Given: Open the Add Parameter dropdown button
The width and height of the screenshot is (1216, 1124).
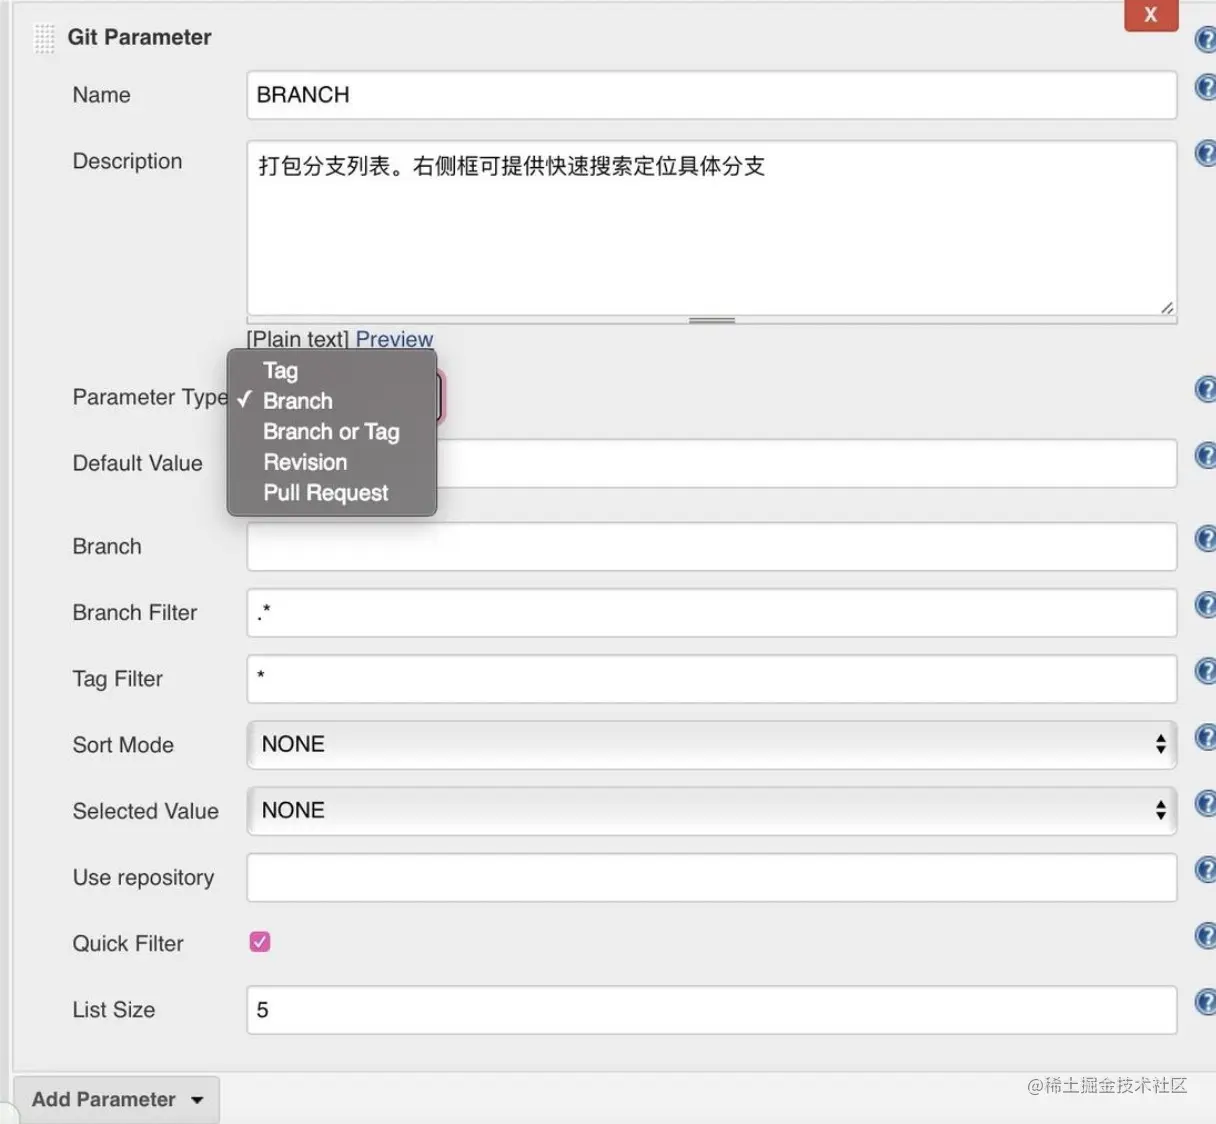Looking at the screenshot, I should (116, 1099).
